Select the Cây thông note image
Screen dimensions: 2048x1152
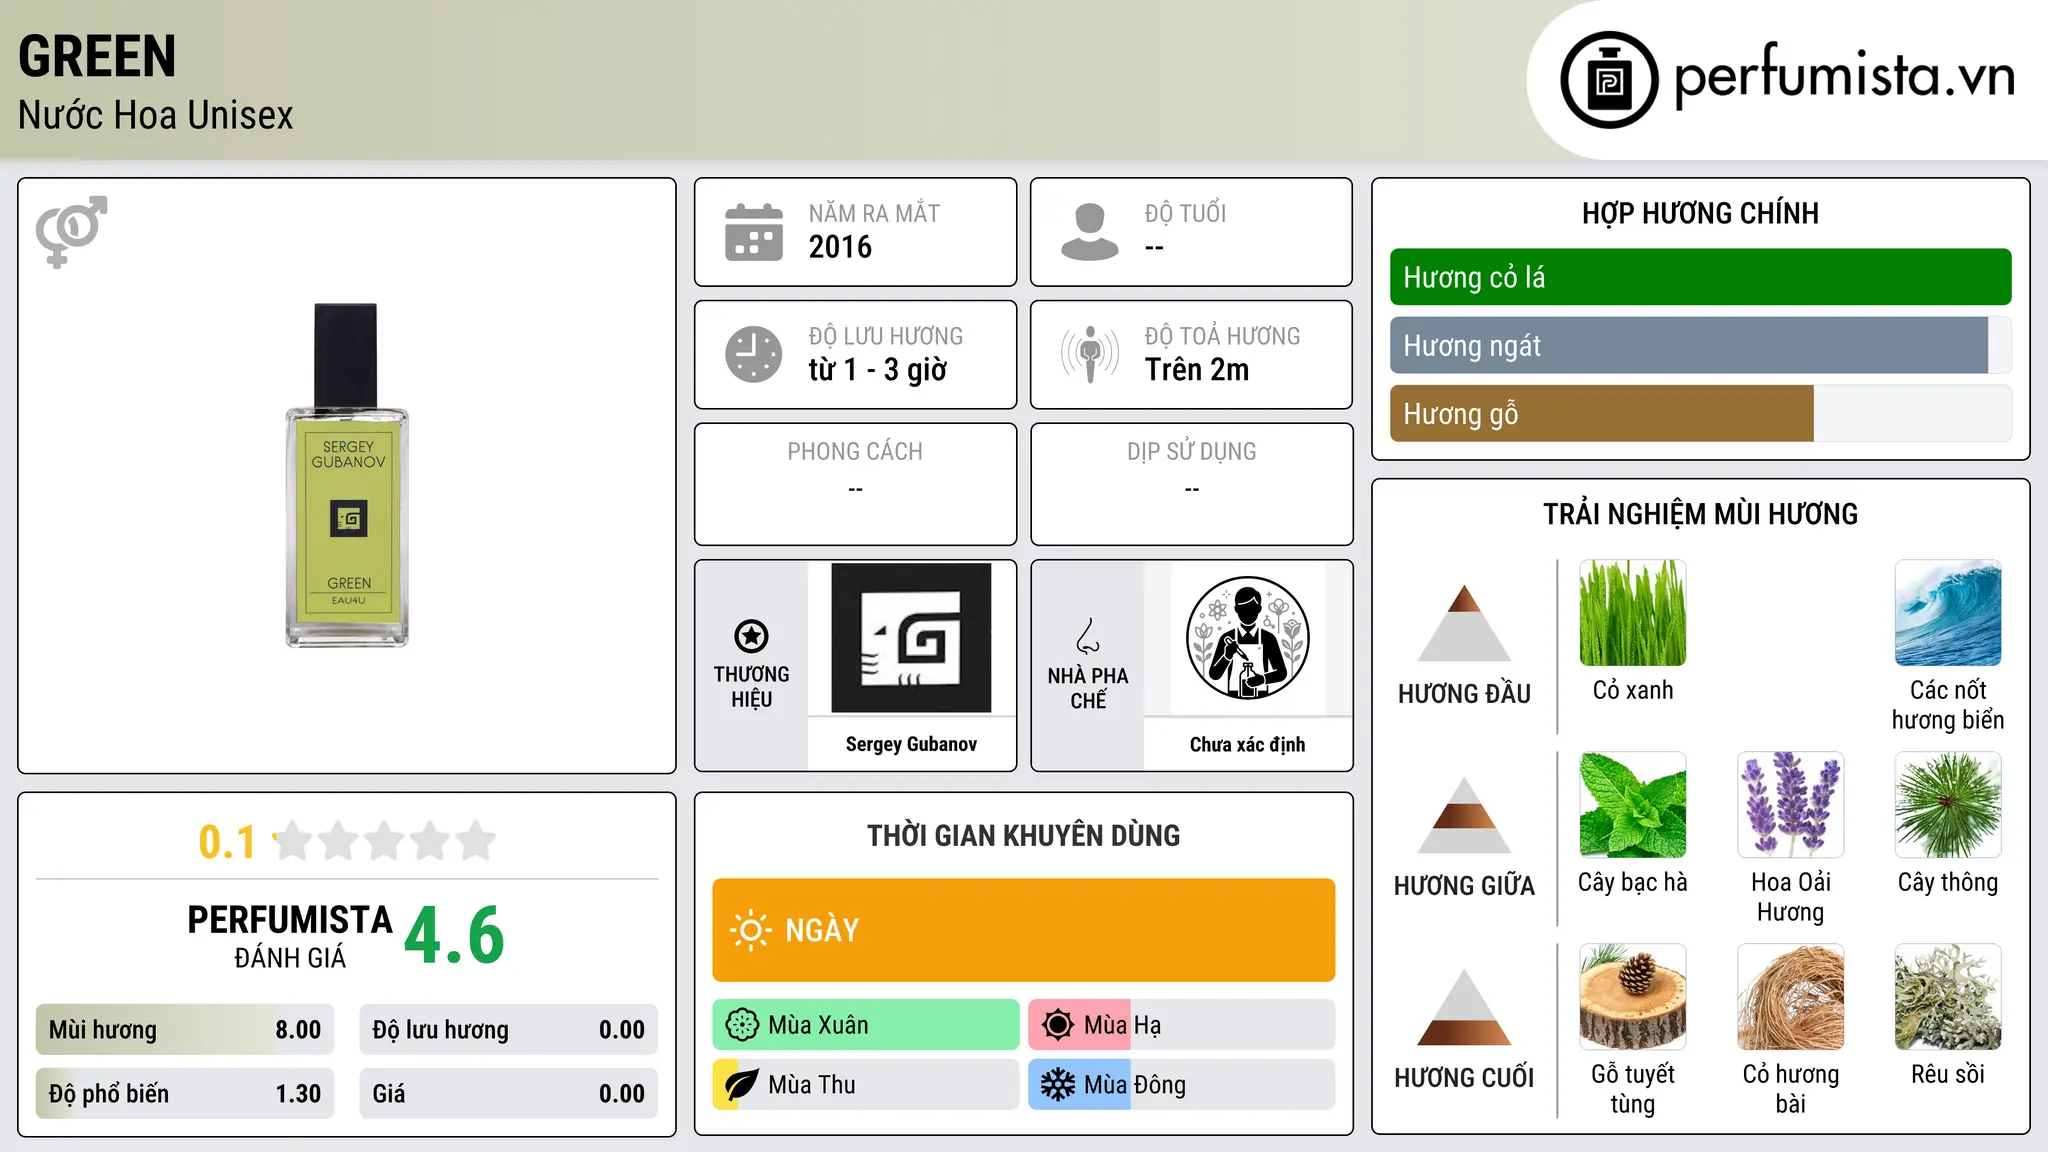point(1948,805)
